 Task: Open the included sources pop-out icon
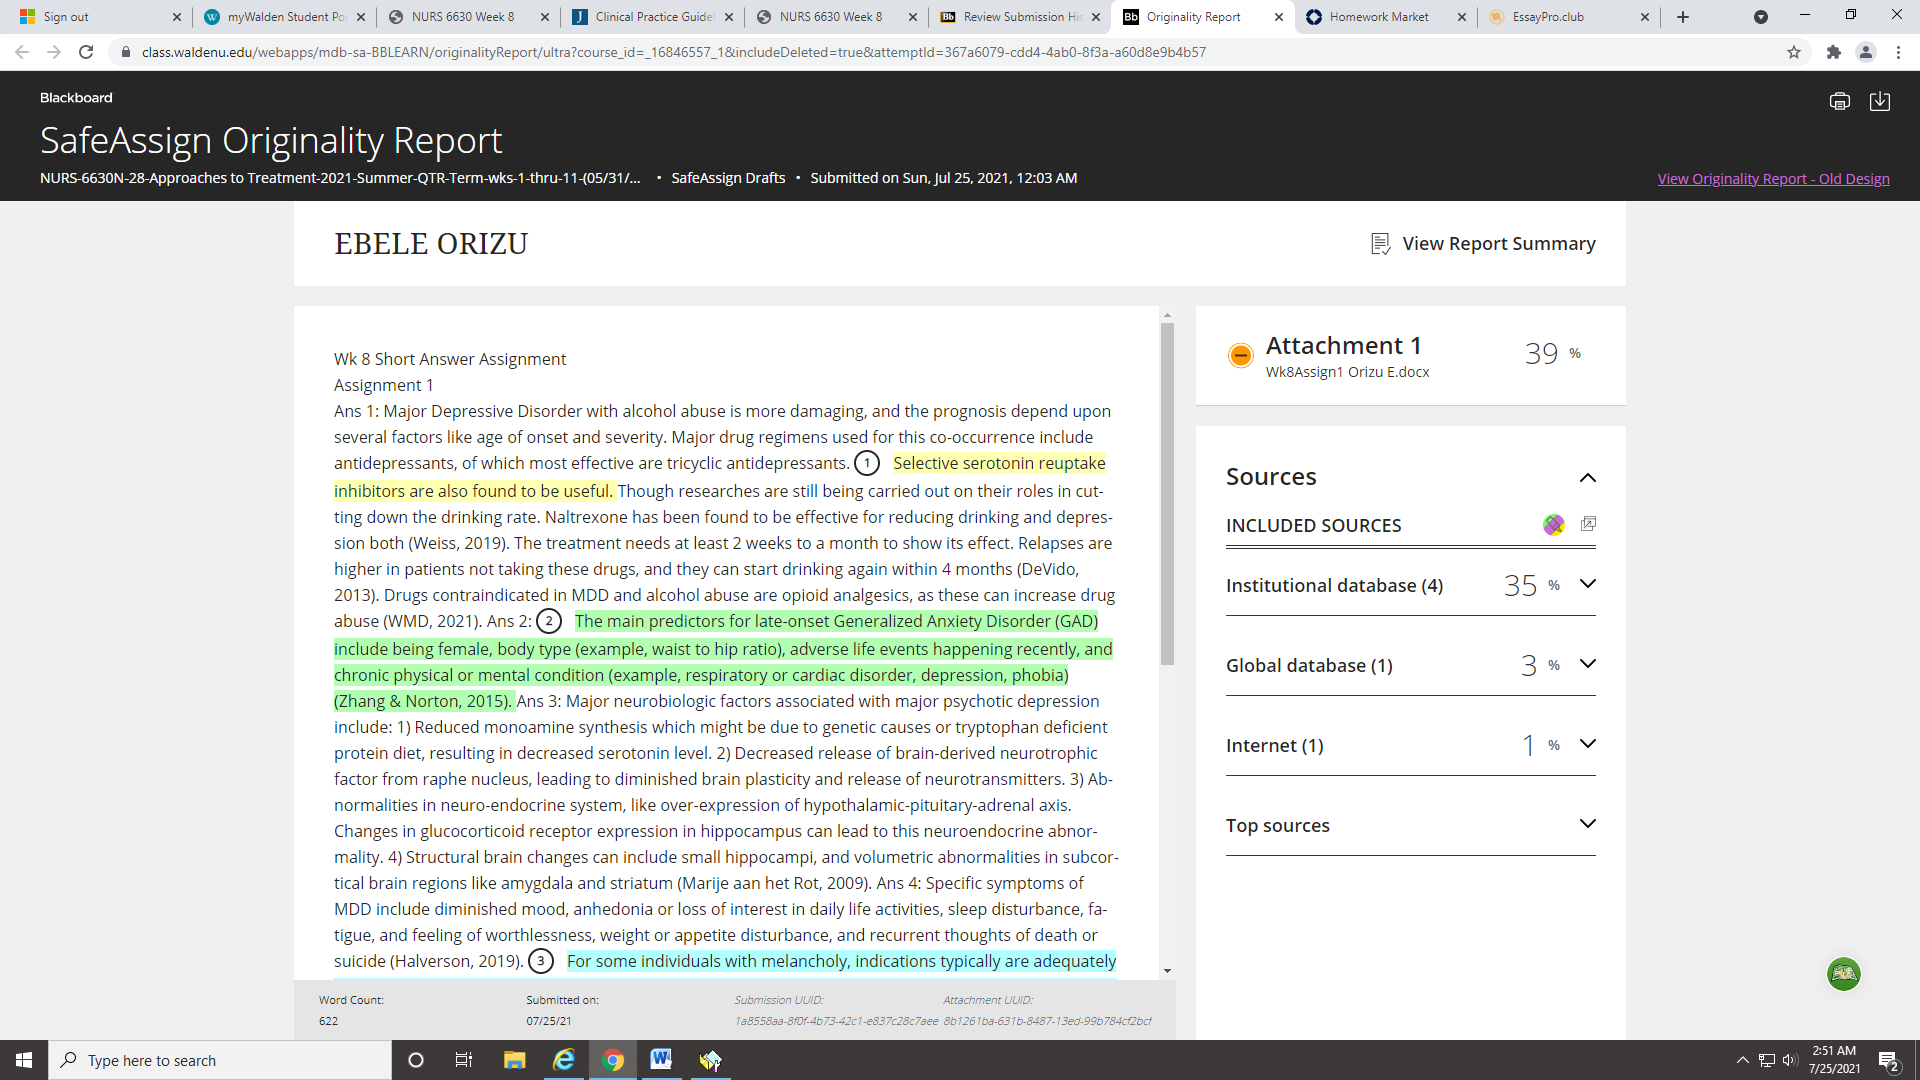(1588, 524)
